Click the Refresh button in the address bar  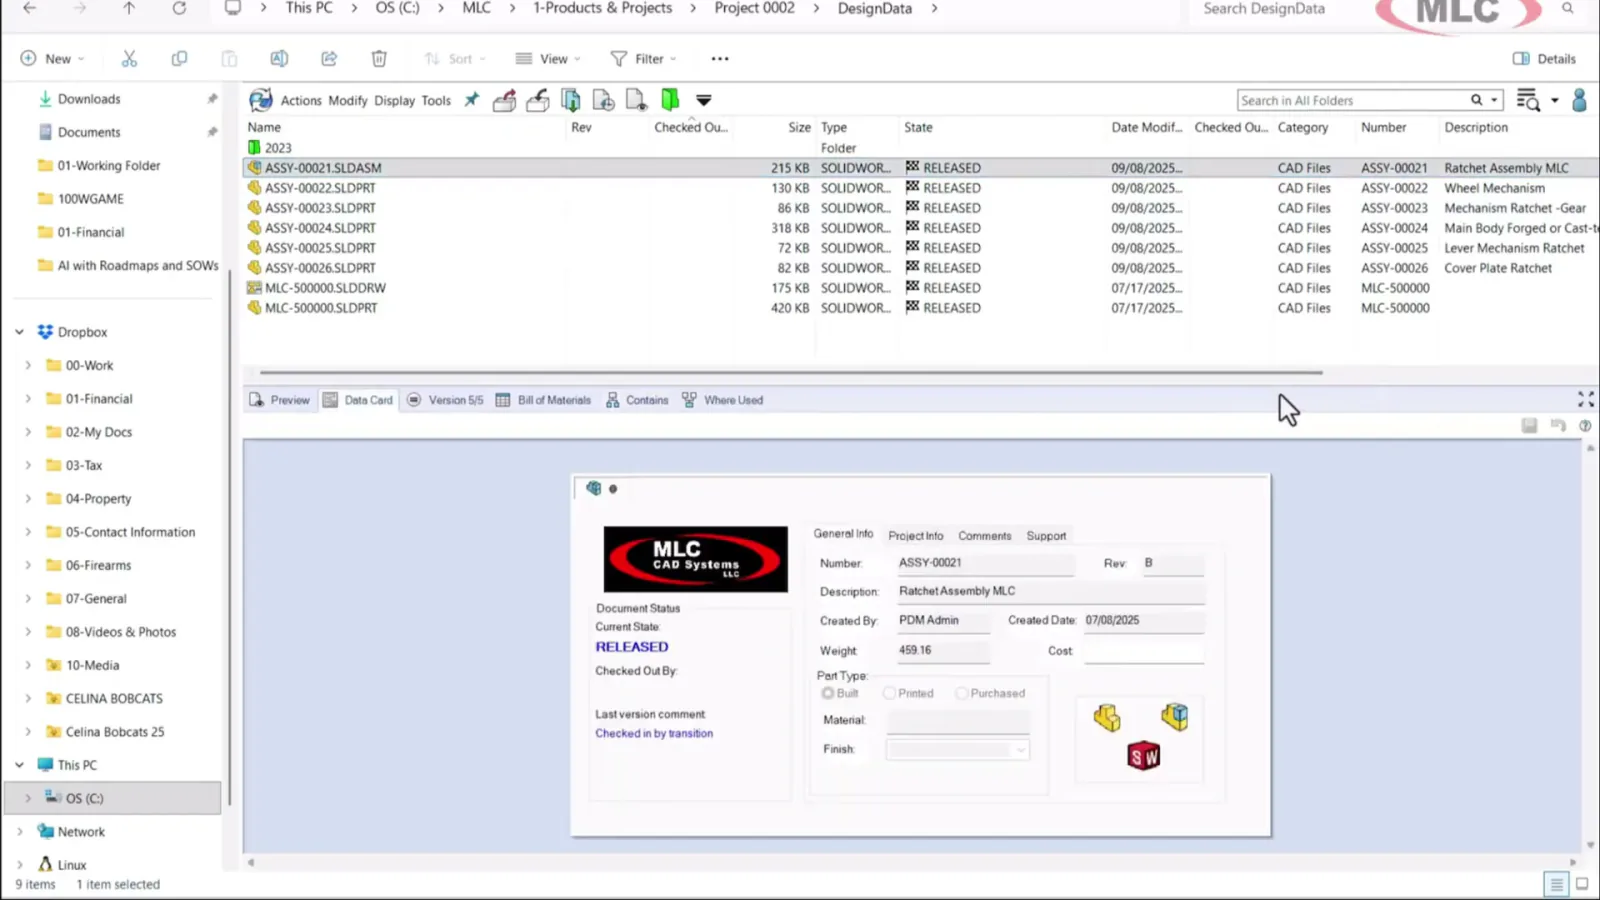pyautogui.click(x=179, y=8)
